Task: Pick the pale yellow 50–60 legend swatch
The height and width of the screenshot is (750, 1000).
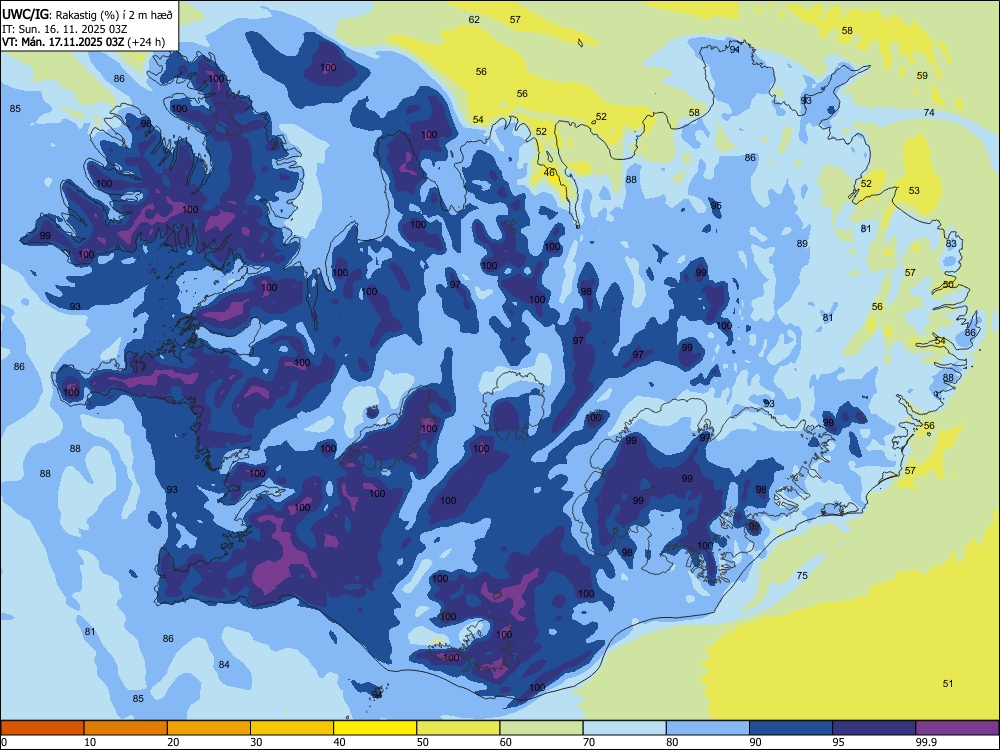Action: [458, 728]
